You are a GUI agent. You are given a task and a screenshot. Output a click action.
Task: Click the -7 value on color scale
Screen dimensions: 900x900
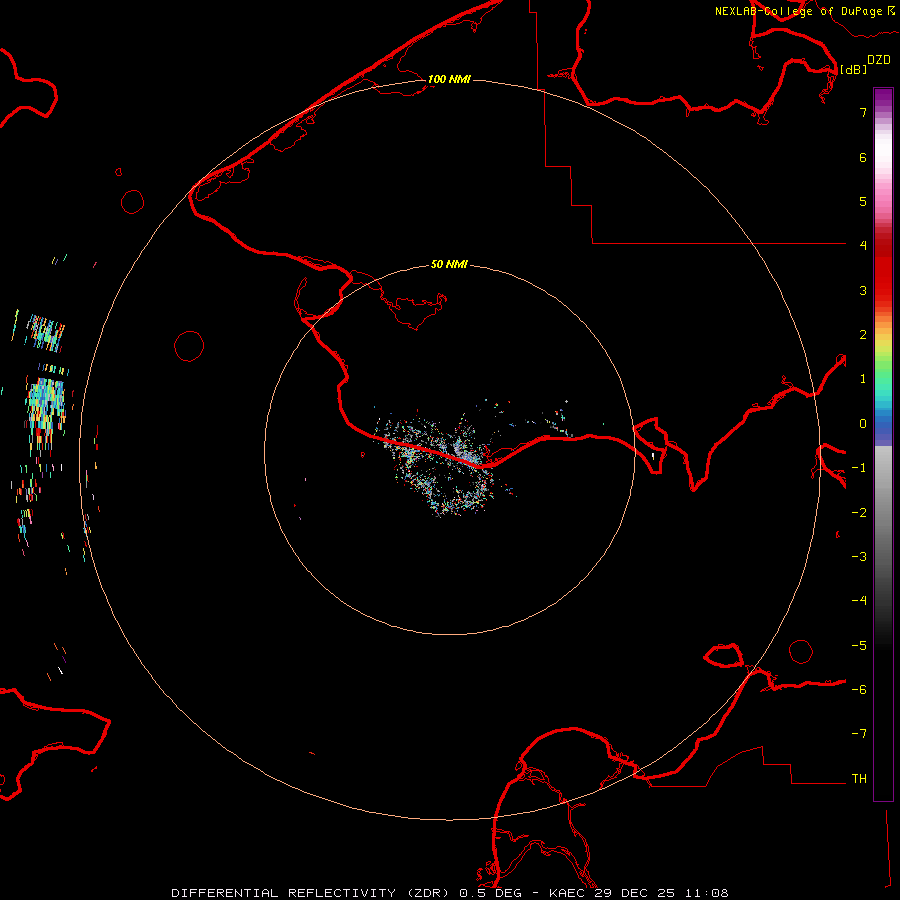pyautogui.click(x=859, y=733)
